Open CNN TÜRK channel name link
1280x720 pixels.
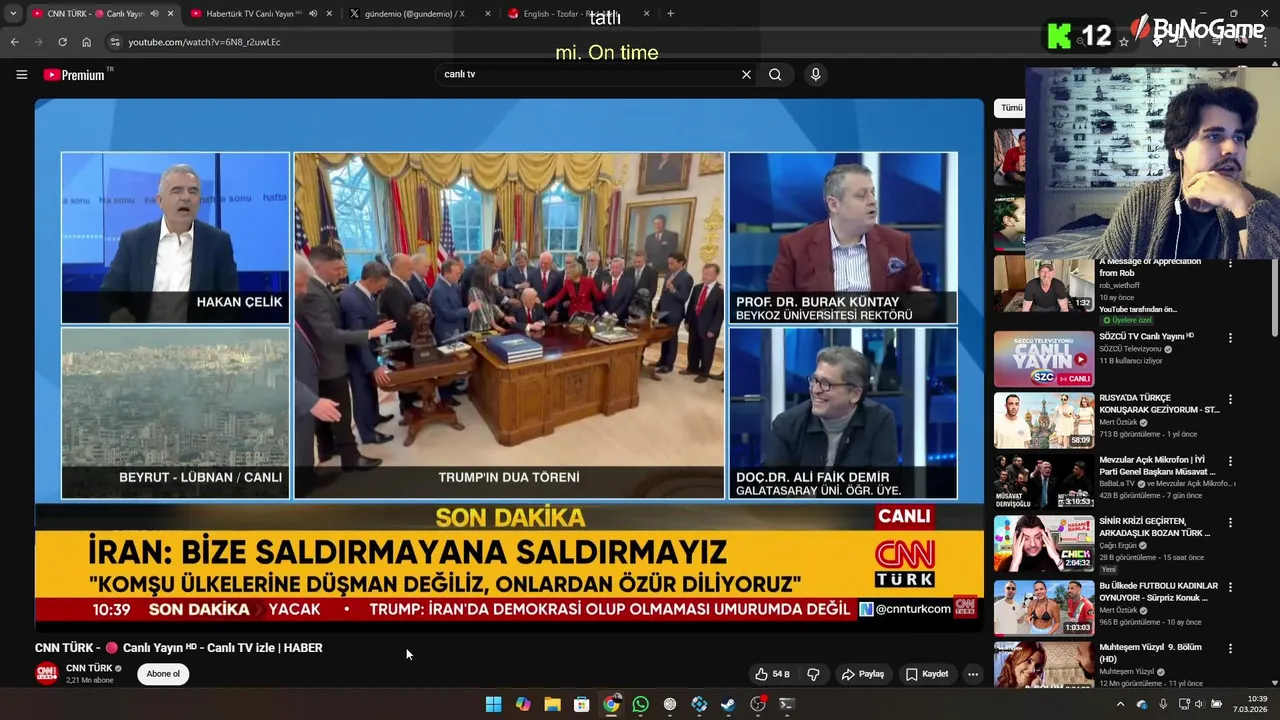89,668
